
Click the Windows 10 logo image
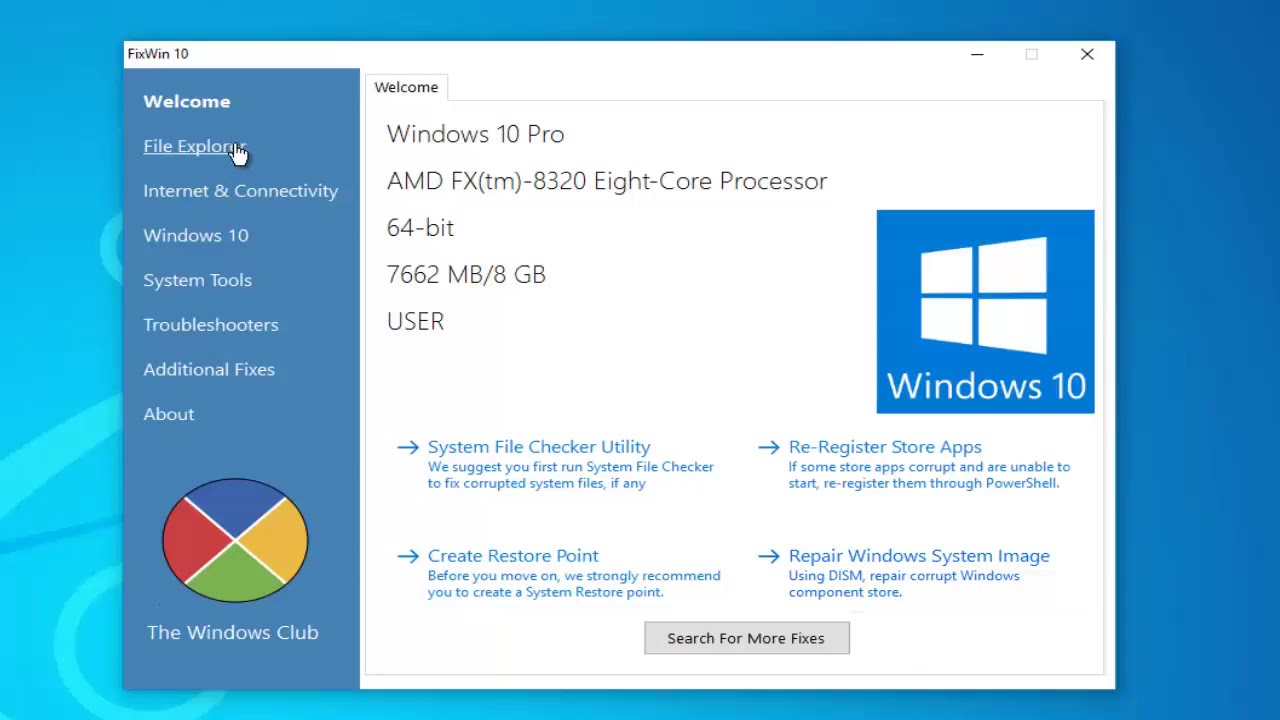coord(985,311)
